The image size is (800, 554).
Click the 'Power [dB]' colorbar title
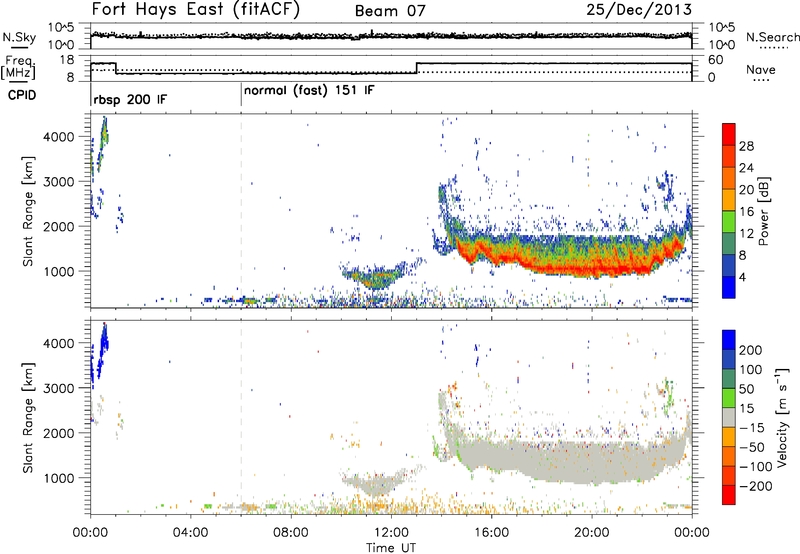(x=764, y=211)
